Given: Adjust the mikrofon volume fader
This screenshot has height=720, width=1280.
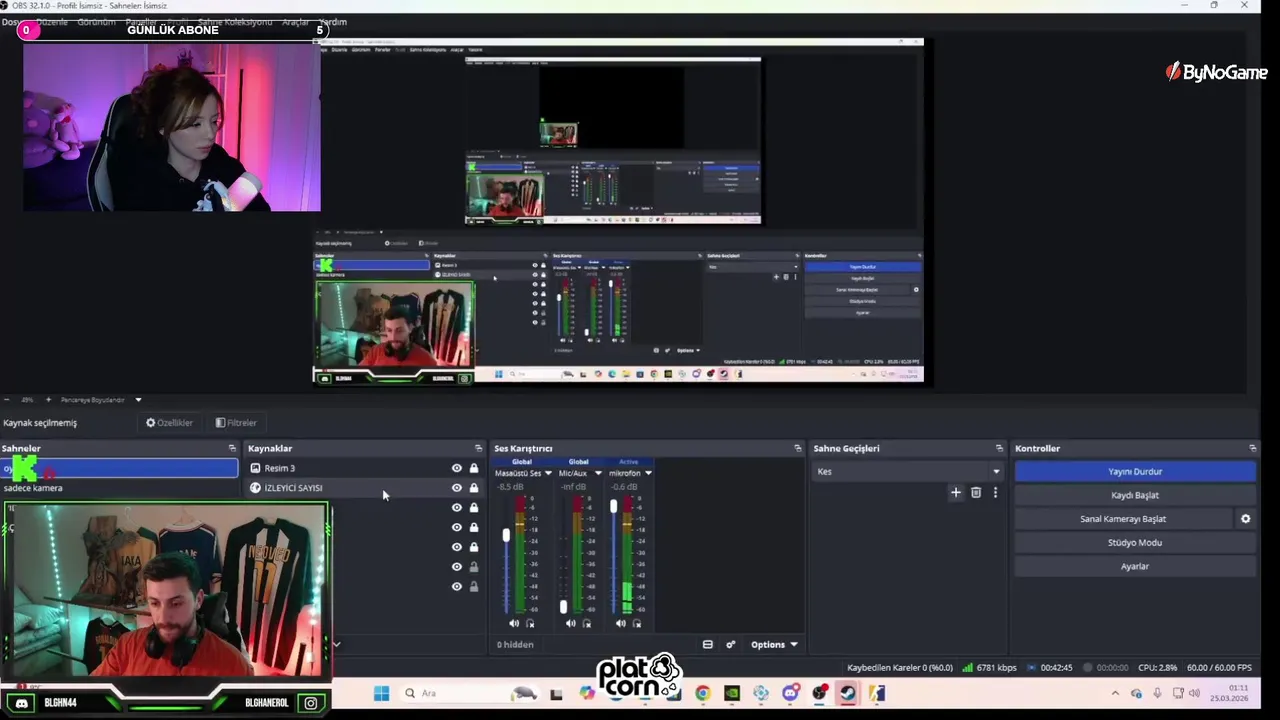Looking at the screenshot, I should tap(613, 506).
